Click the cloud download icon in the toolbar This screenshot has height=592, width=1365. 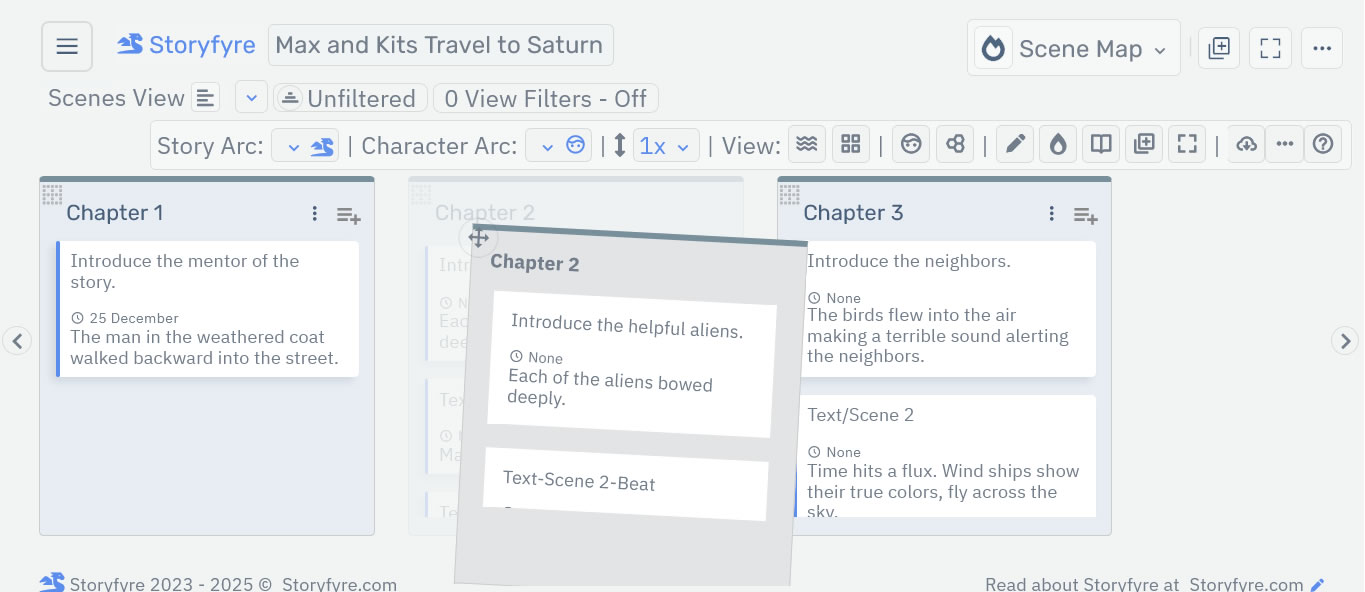coord(1246,143)
